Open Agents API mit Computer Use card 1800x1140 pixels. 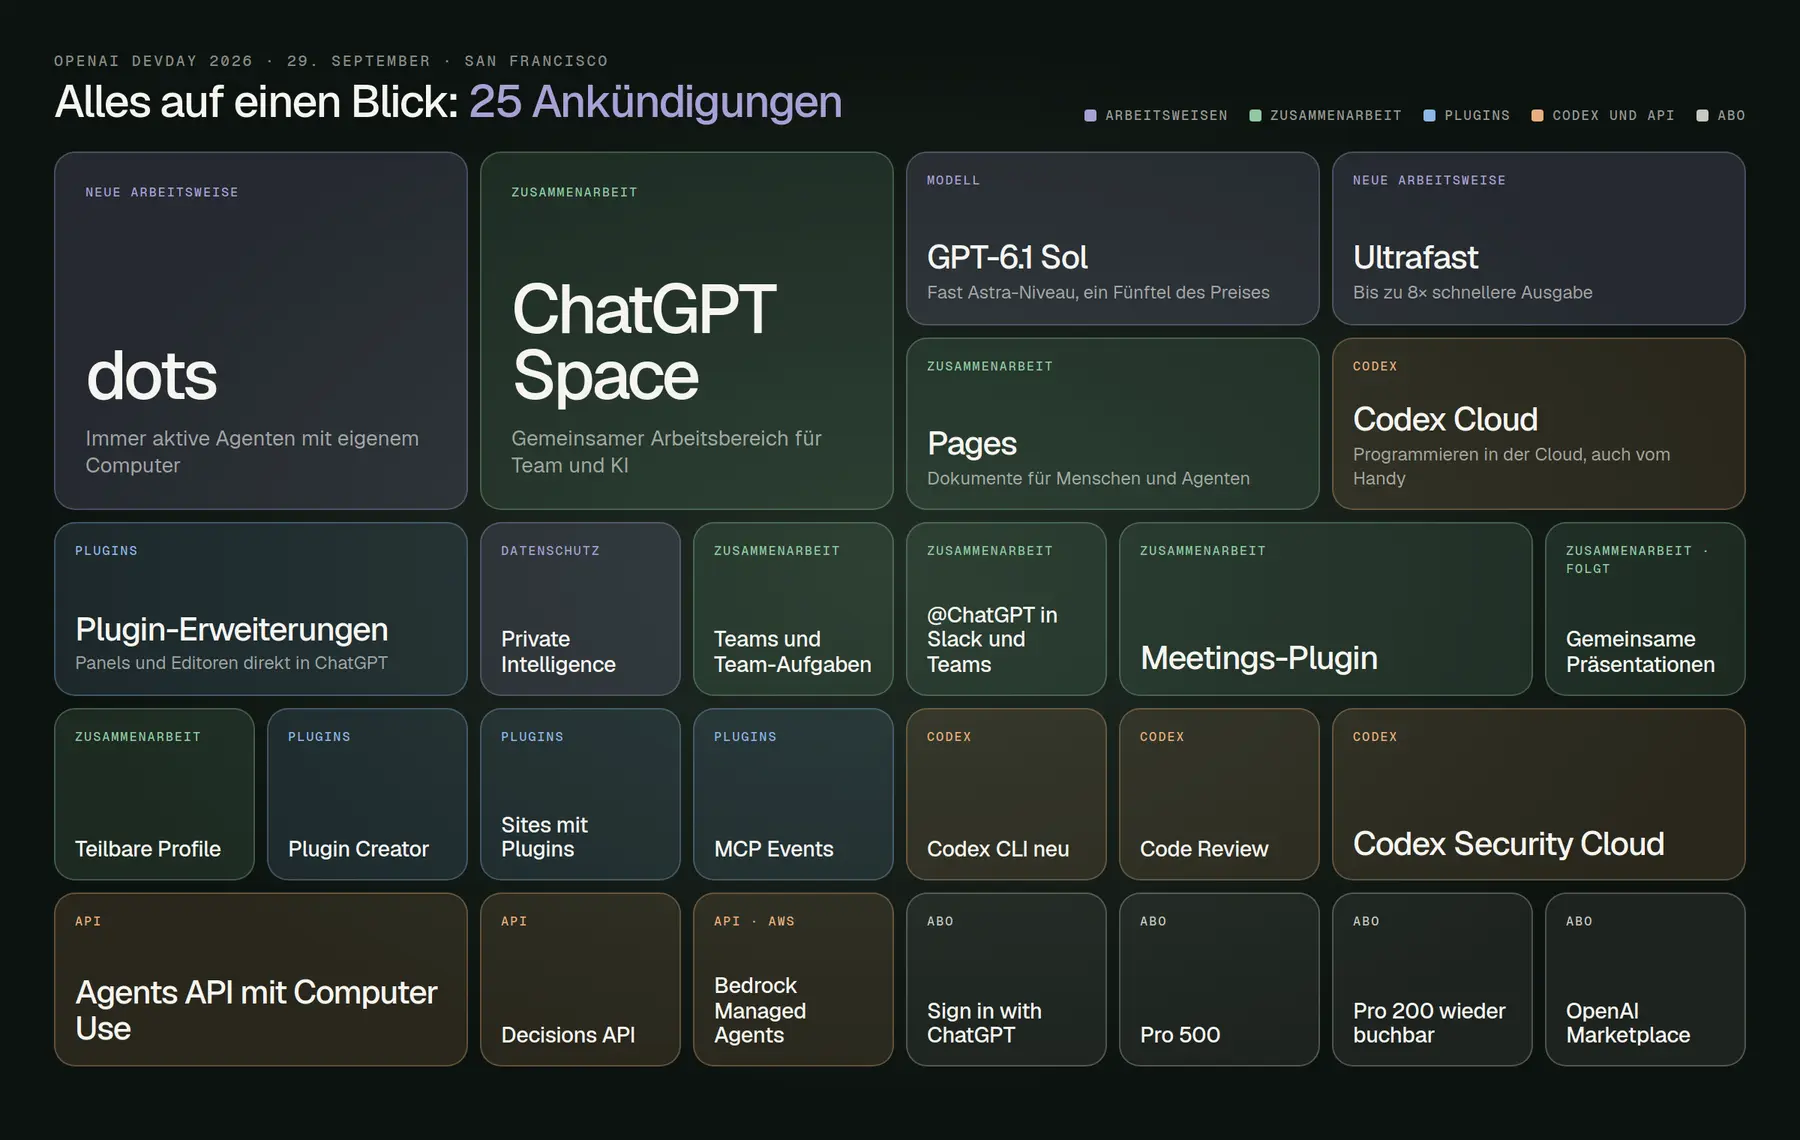click(x=261, y=980)
